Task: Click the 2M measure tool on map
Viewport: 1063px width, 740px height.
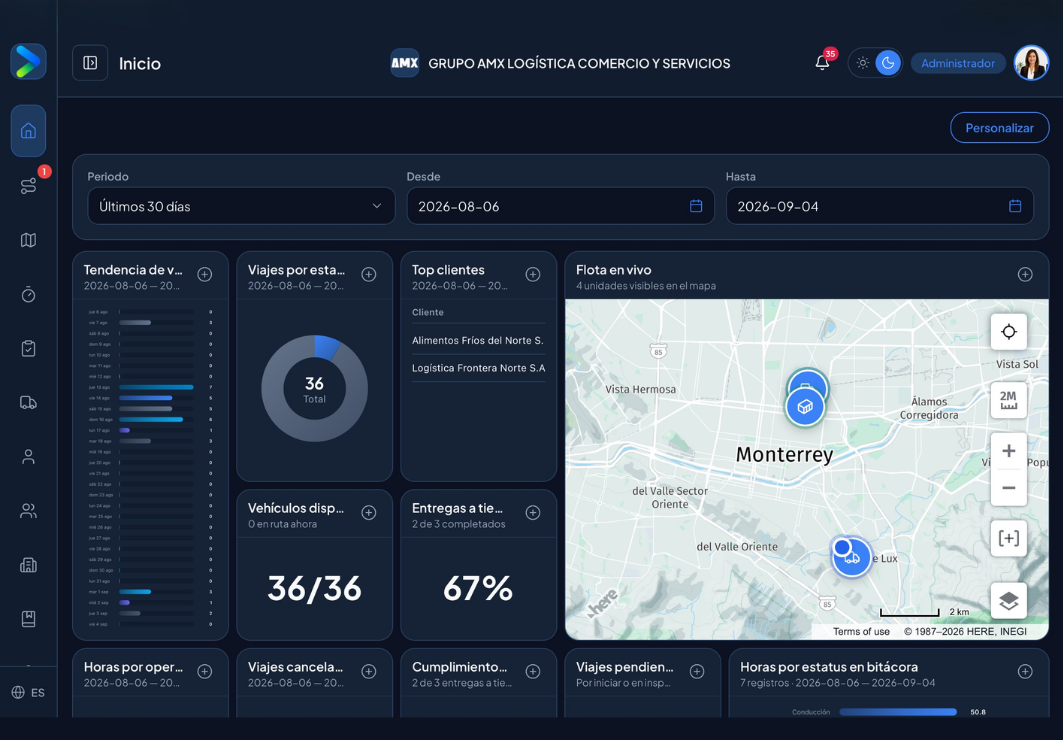Action: [x=1009, y=400]
